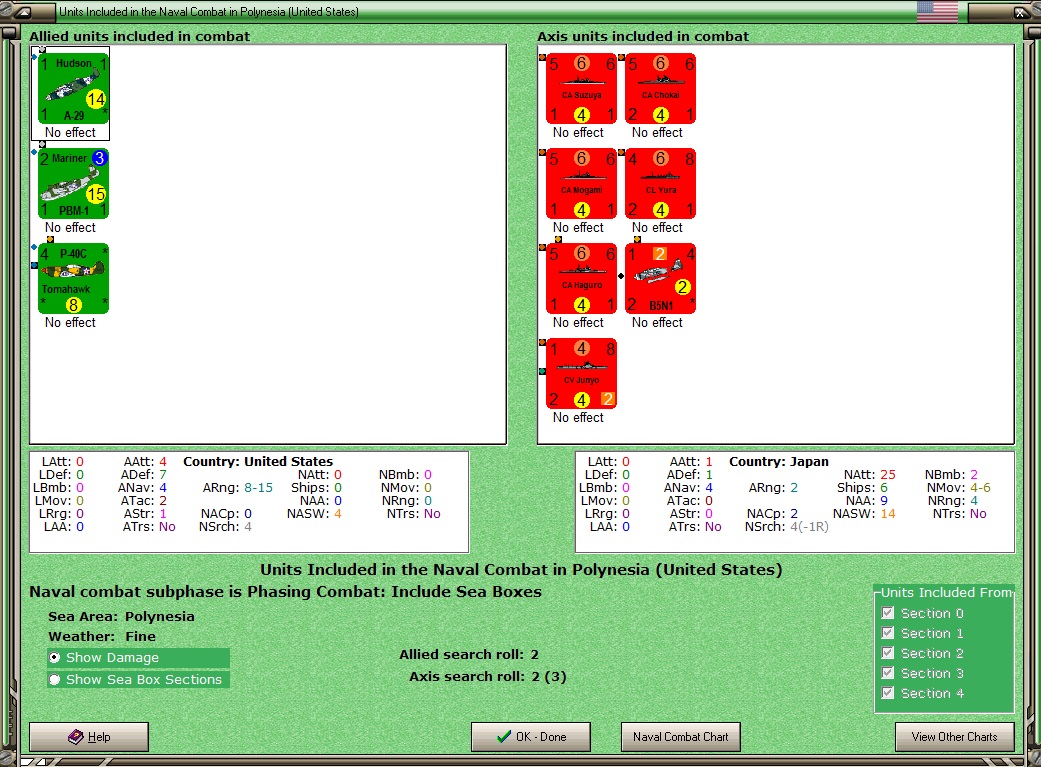Screen dimensions: 1041x767
Task: Select the CA Chokai cruiser counter
Action: pyautogui.click(x=661, y=88)
